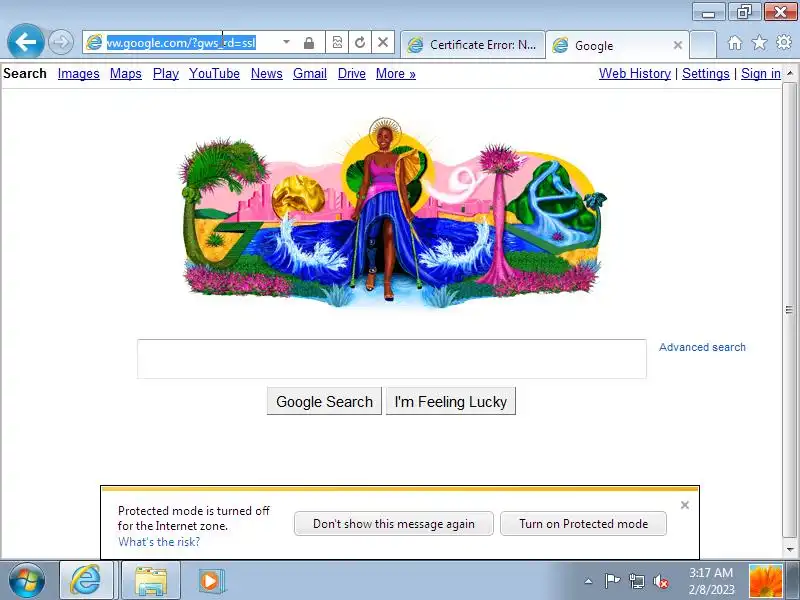Show hidden tray icons arrow
Image resolution: width=800 pixels, height=600 pixels.
click(x=588, y=581)
